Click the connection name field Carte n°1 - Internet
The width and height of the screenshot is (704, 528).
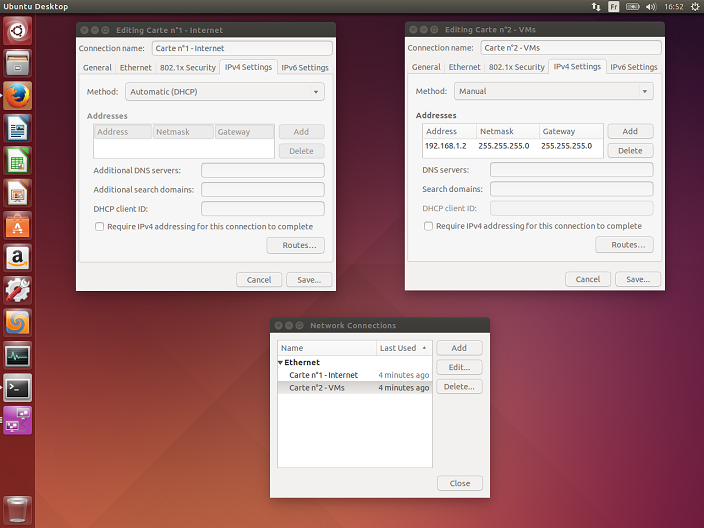click(x=242, y=48)
